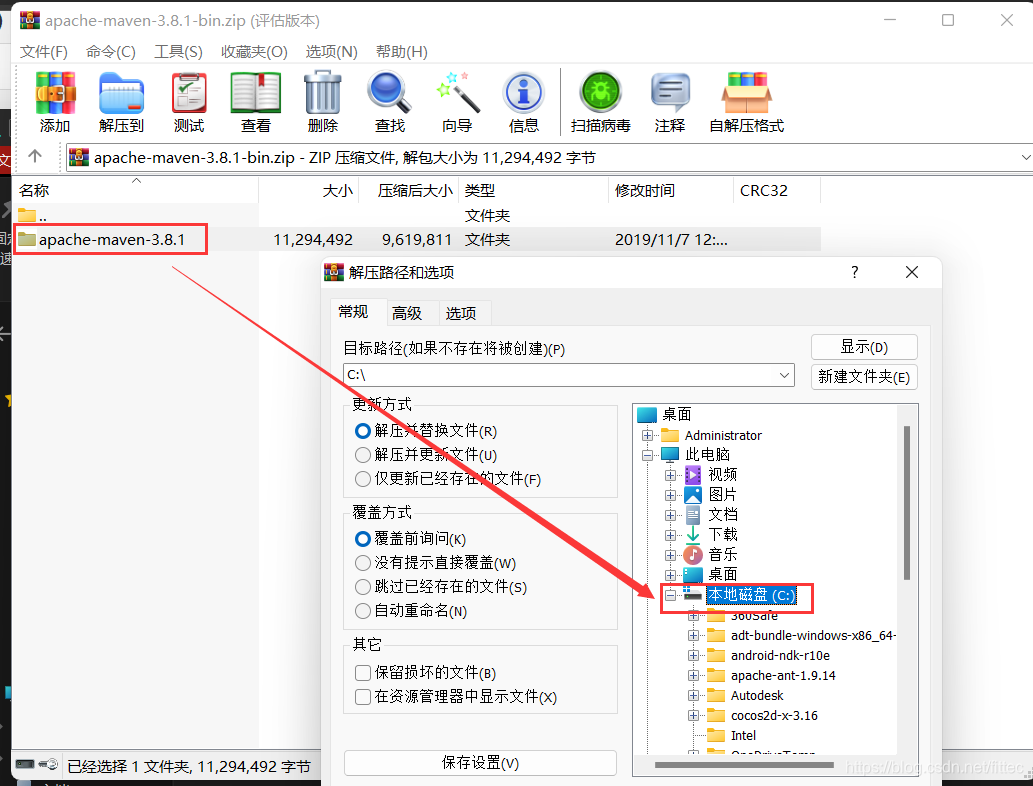Click the 测试 (Test) toolbar icon
Screen dimensions: 1033x786
pos(190,94)
